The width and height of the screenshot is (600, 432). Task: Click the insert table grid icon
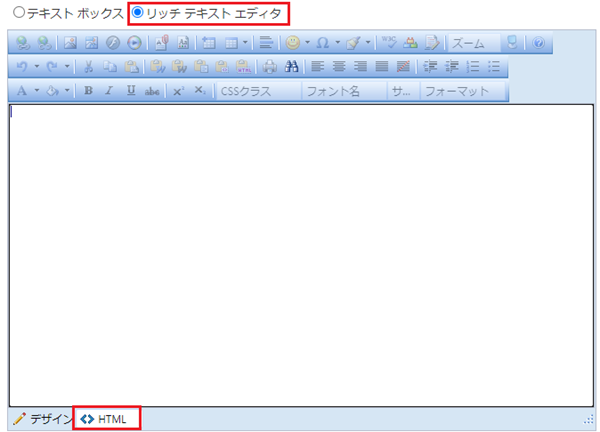(231, 43)
